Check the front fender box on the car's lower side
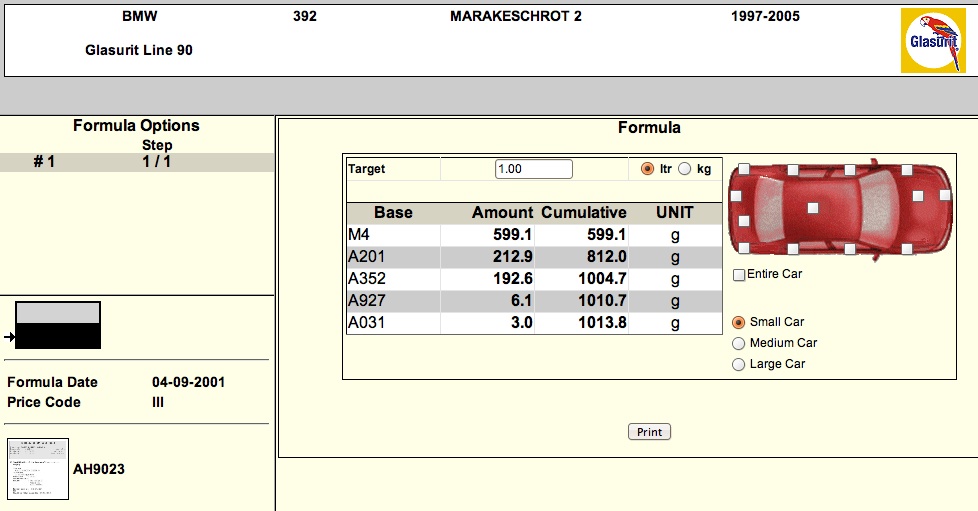Viewport: 978px width, 511px height. (x=906, y=248)
